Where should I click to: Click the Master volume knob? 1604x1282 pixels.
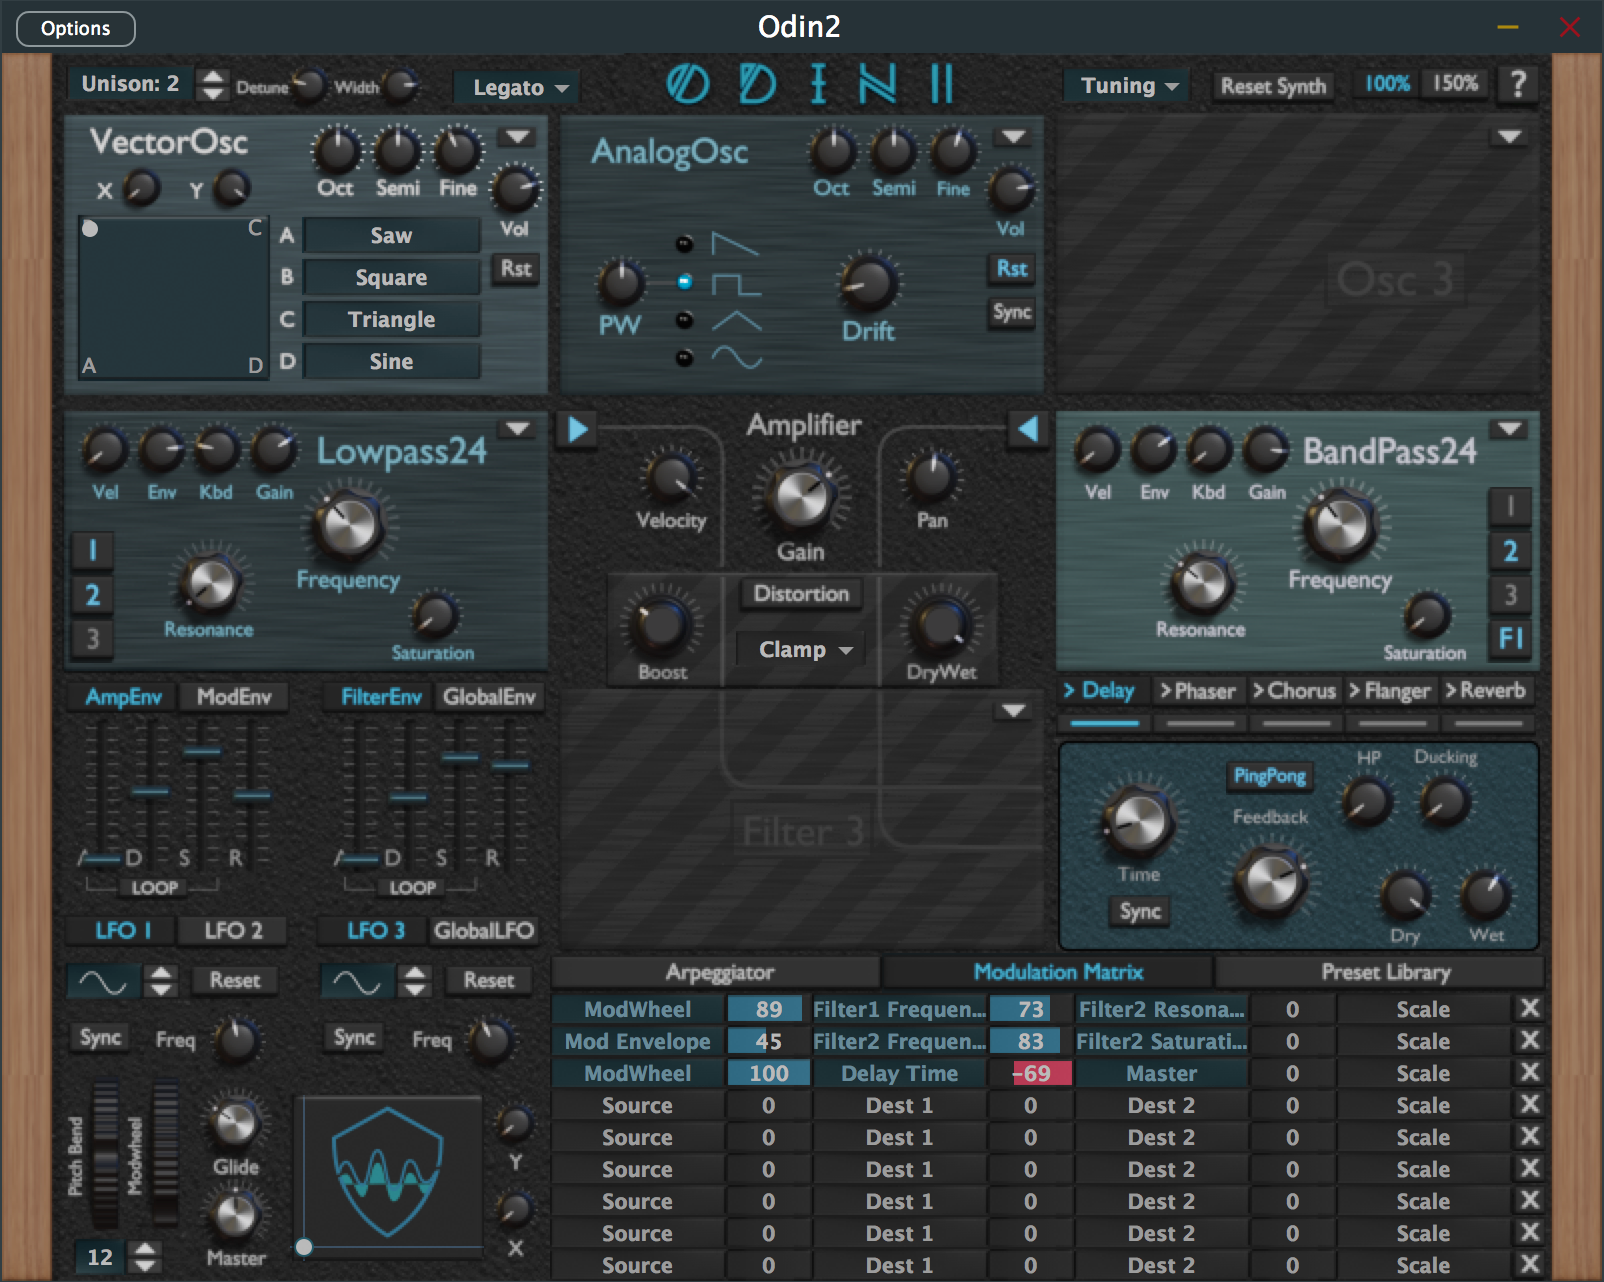[x=236, y=1215]
